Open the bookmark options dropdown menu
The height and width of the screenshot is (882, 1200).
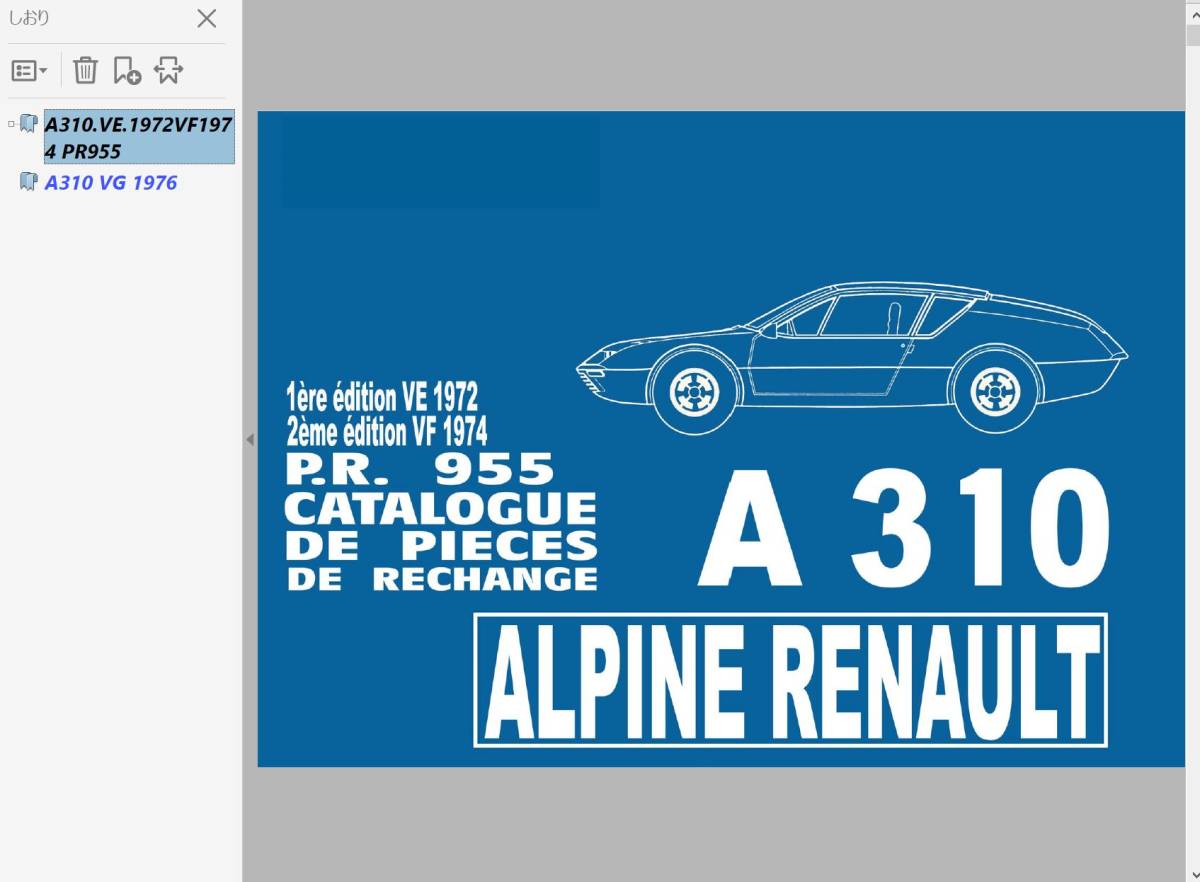coord(29,71)
